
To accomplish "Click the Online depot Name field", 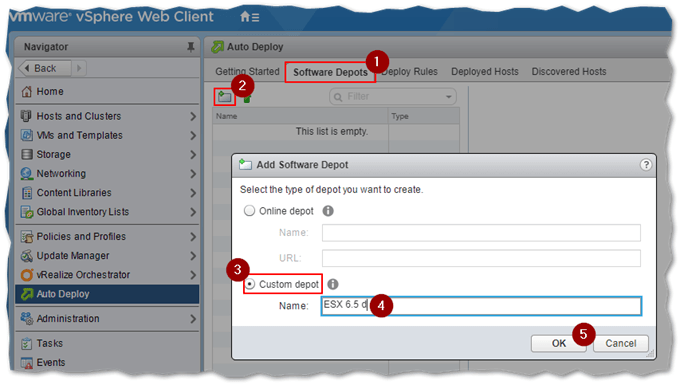I will point(481,233).
